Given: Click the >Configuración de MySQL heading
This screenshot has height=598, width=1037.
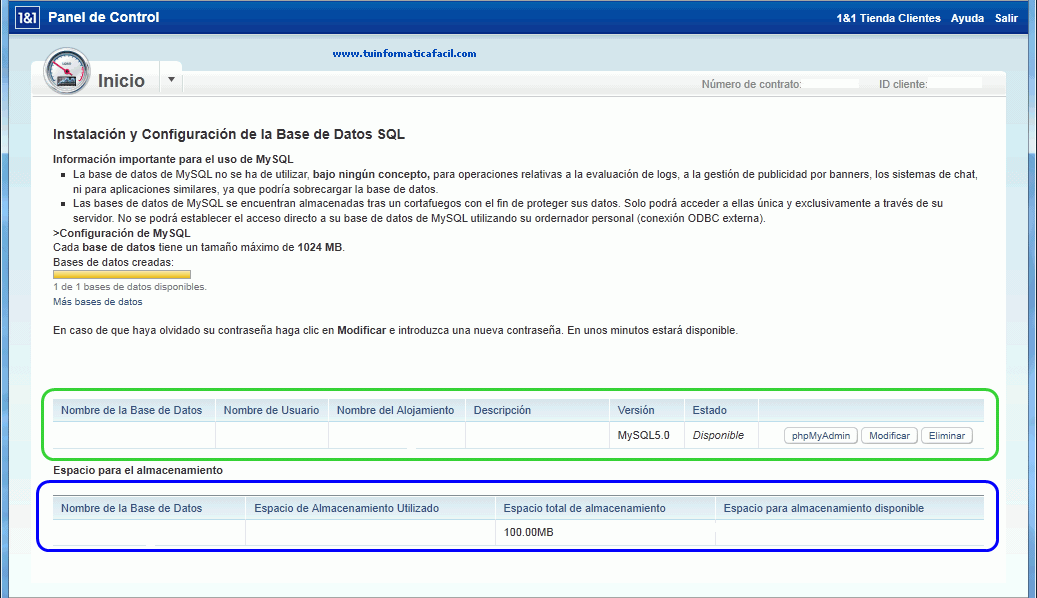Looking at the screenshot, I should [x=122, y=233].
